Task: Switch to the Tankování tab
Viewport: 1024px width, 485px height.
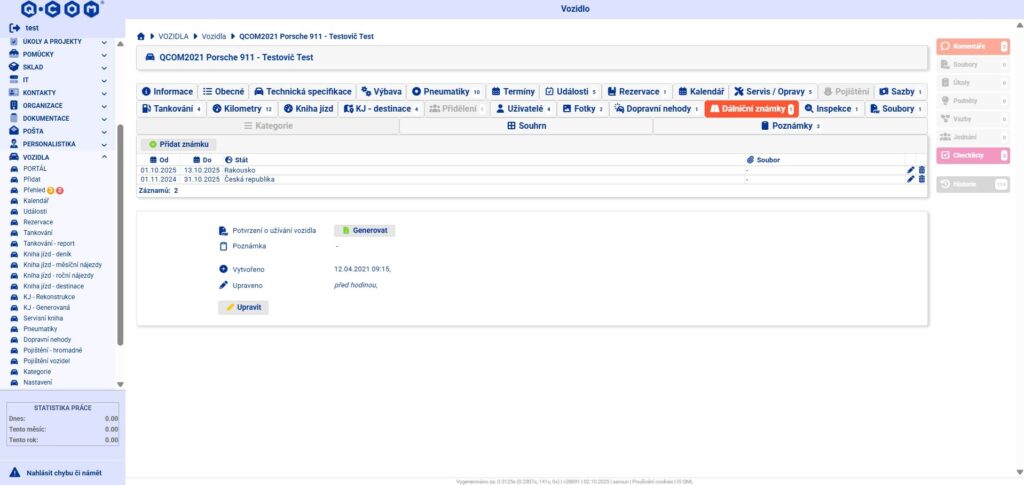Action: click(172, 109)
